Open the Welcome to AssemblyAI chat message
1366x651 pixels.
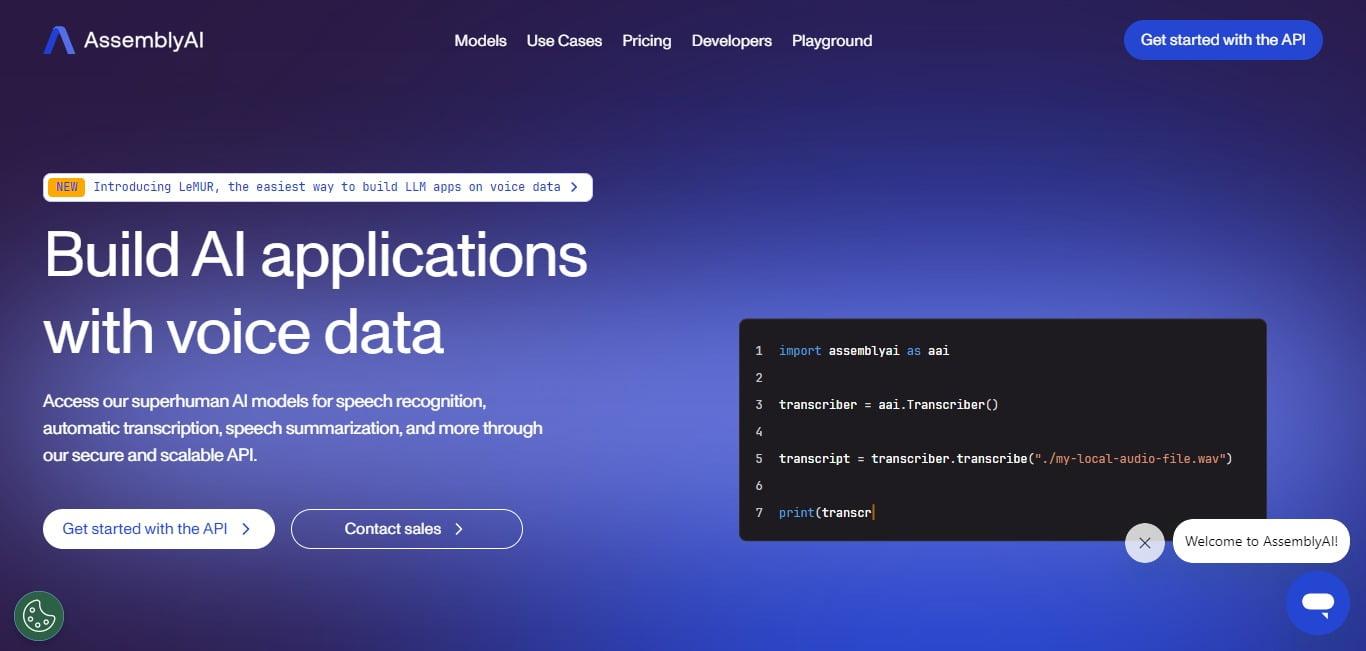point(1261,541)
